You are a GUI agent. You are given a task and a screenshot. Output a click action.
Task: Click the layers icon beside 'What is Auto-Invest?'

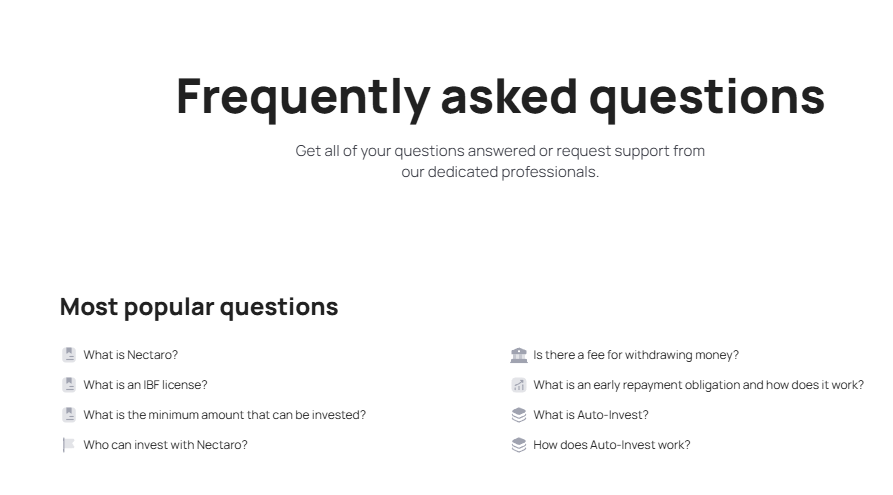click(x=518, y=415)
